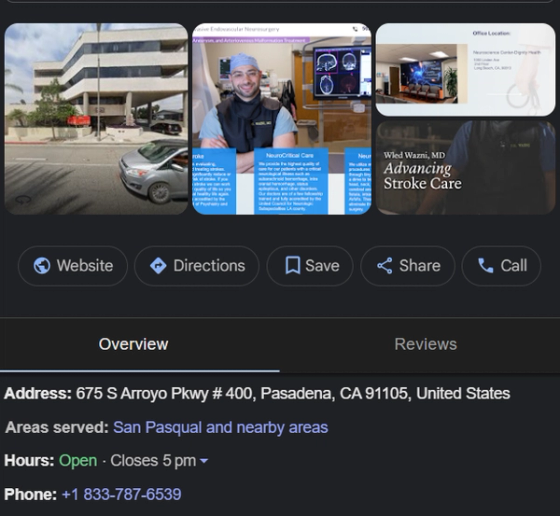Share this business listing
Screen dimensions: 560x516
coord(420,266)
